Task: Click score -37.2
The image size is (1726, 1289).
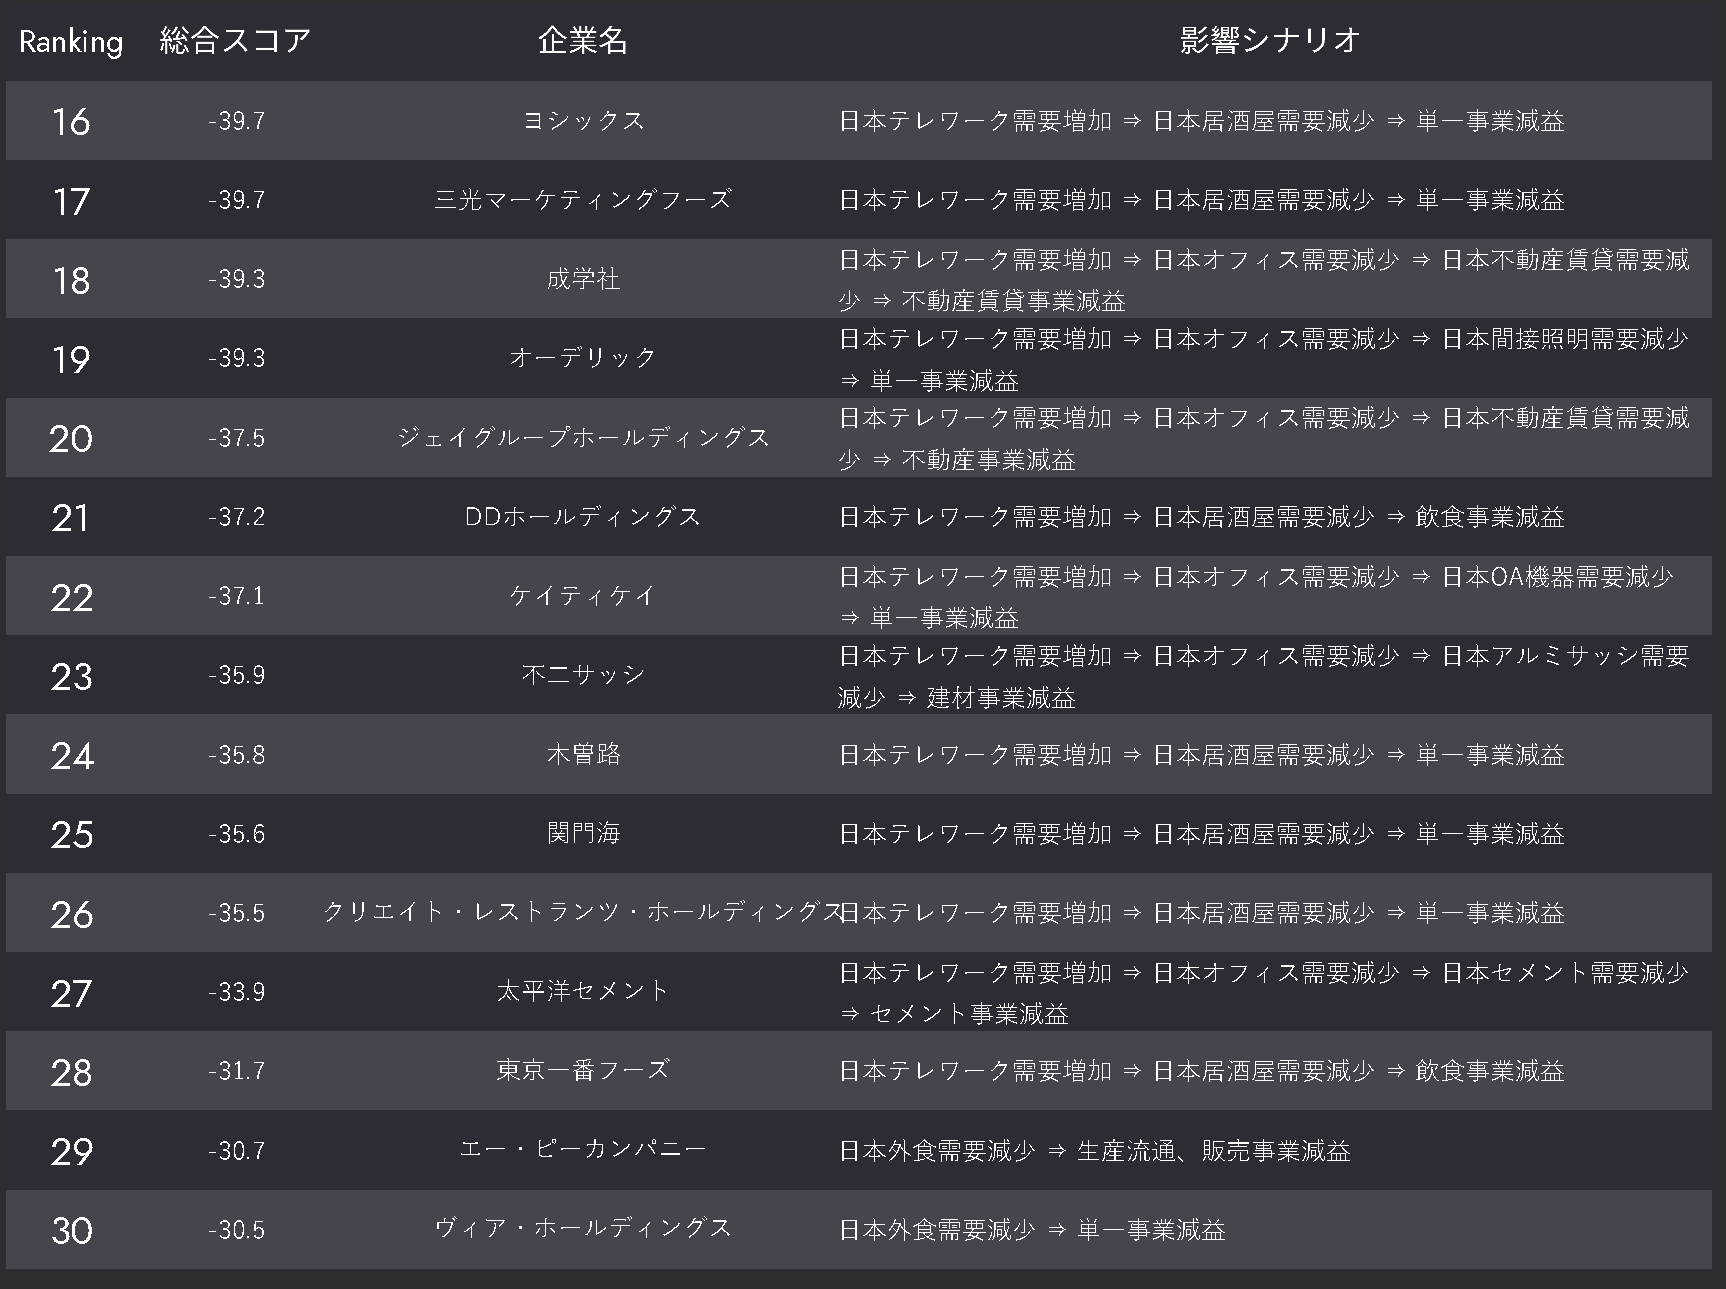Action: click(237, 517)
